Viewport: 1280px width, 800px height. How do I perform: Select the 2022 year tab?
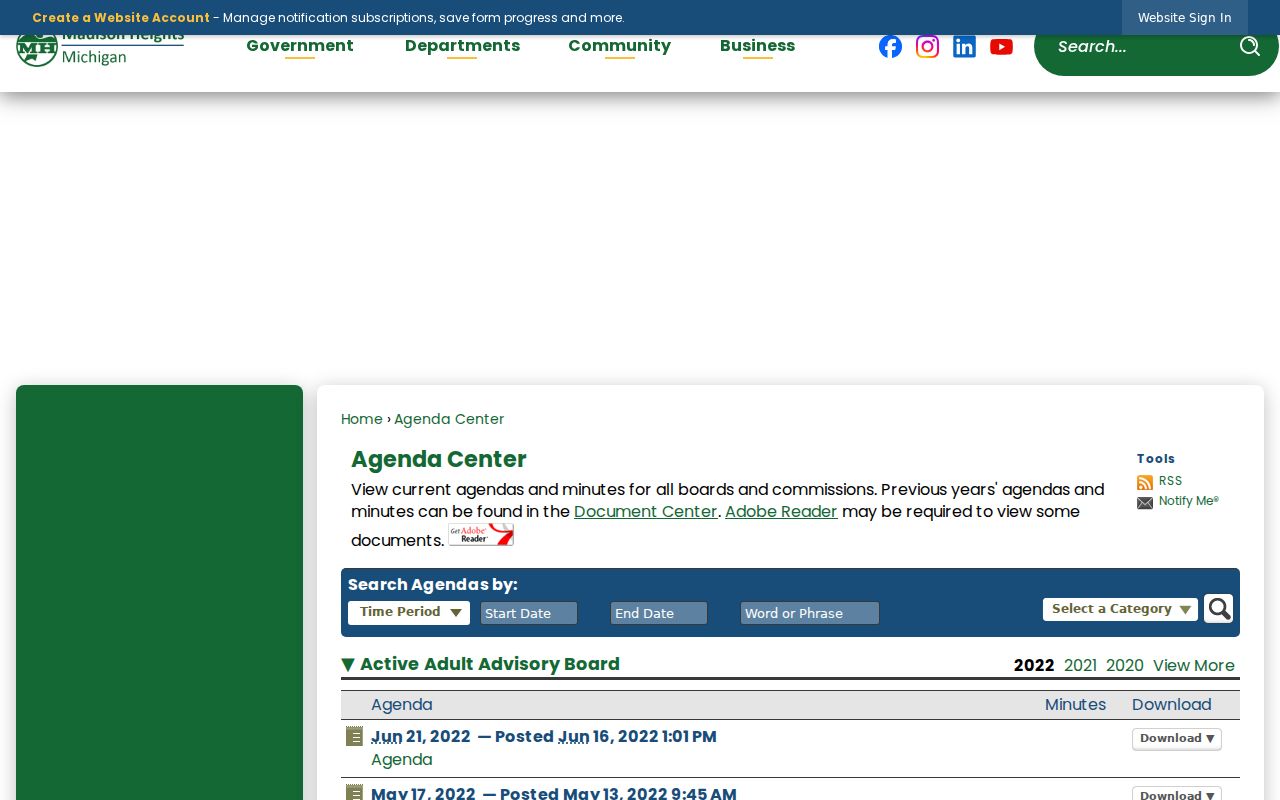pos(1034,666)
